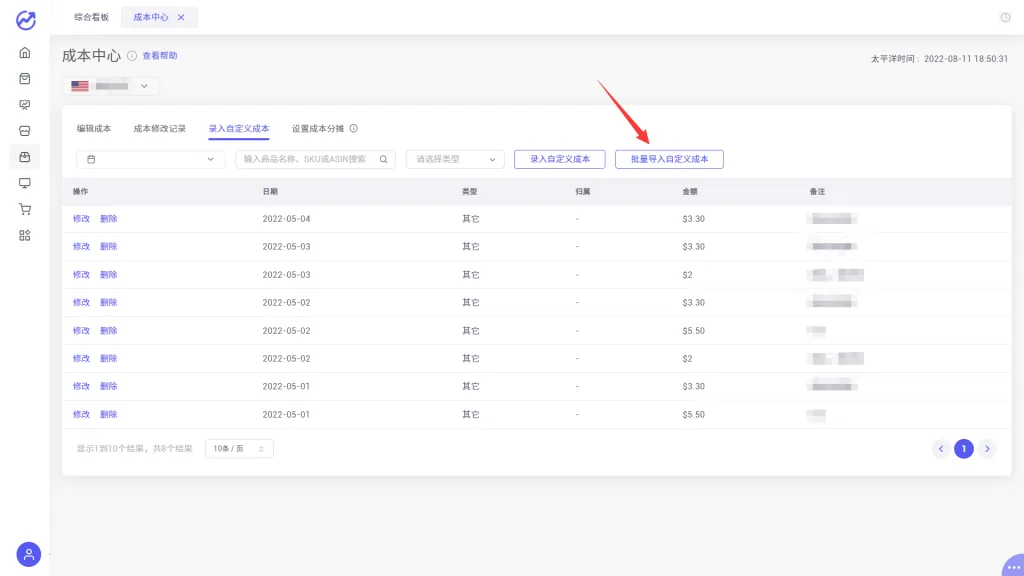
Task: Select page 1 in pagination
Action: [963, 448]
